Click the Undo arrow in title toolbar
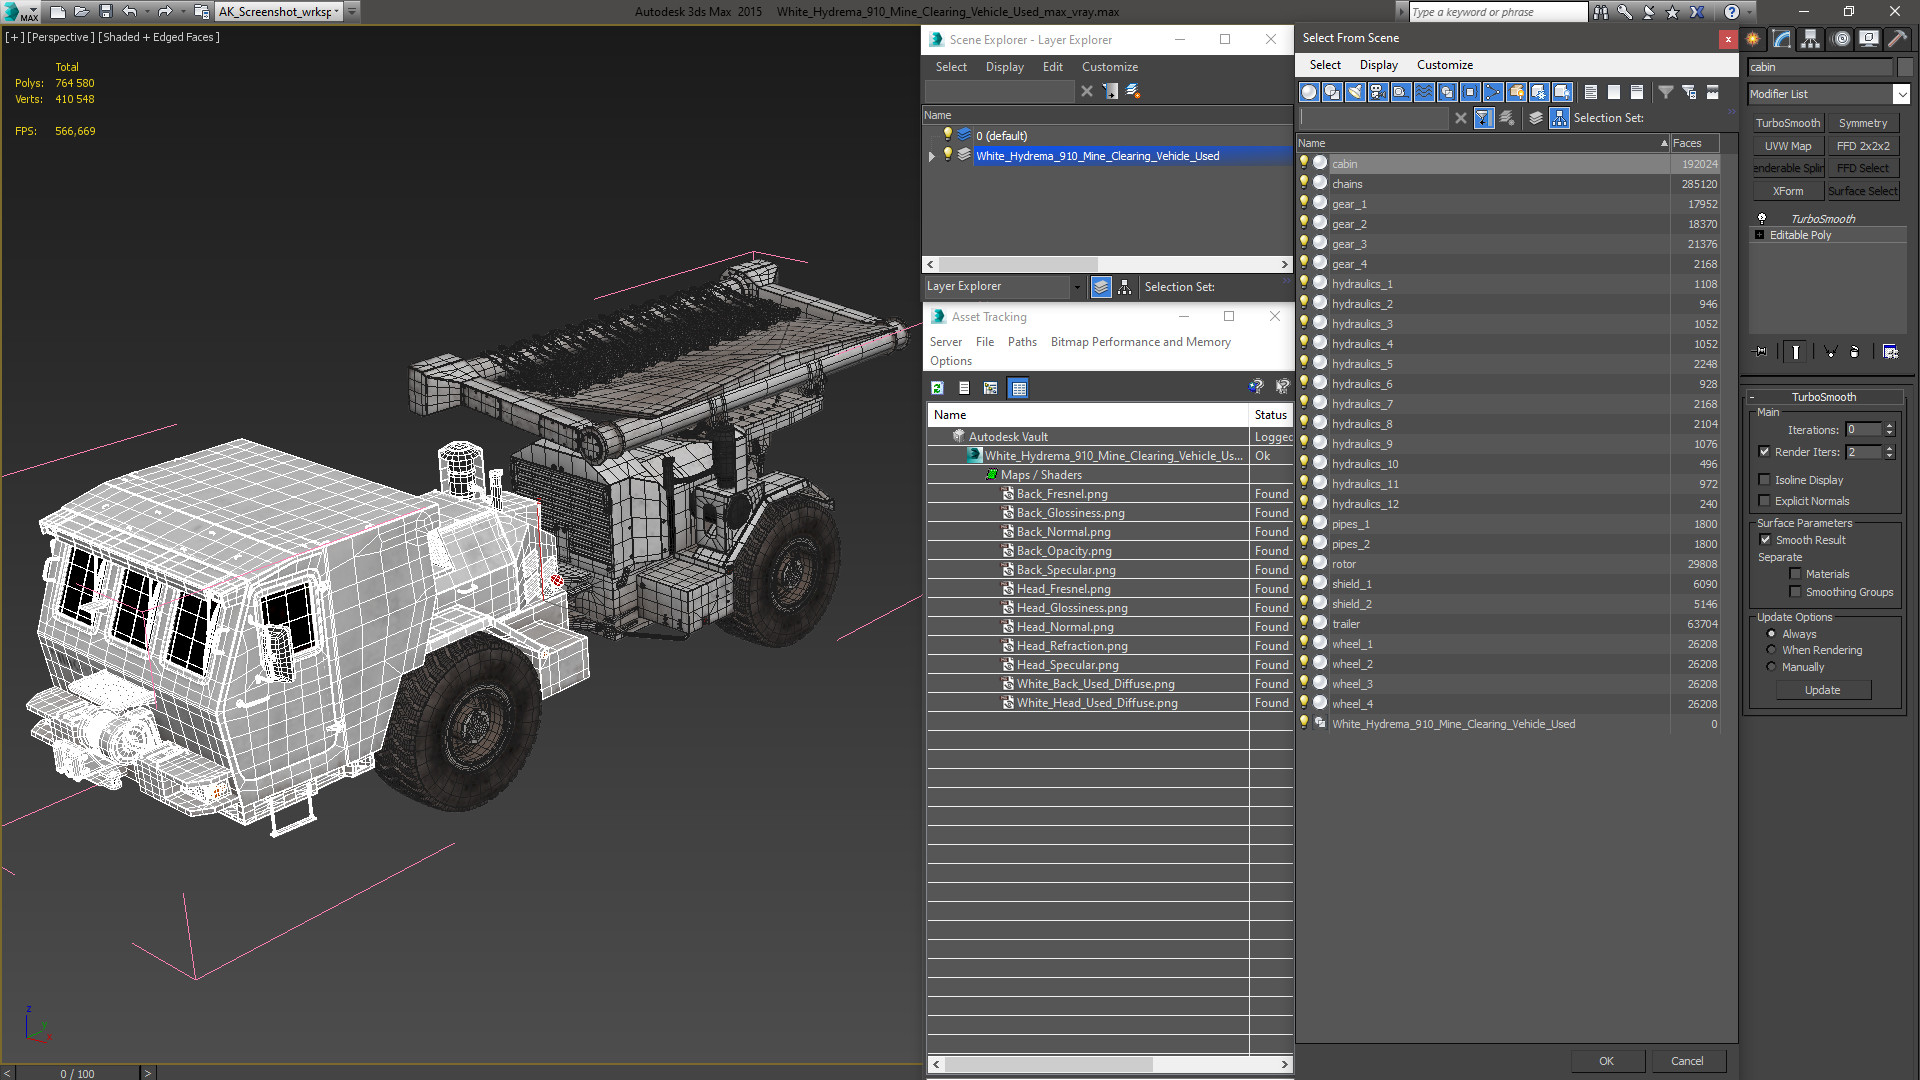The height and width of the screenshot is (1080, 1920). pos(130,11)
